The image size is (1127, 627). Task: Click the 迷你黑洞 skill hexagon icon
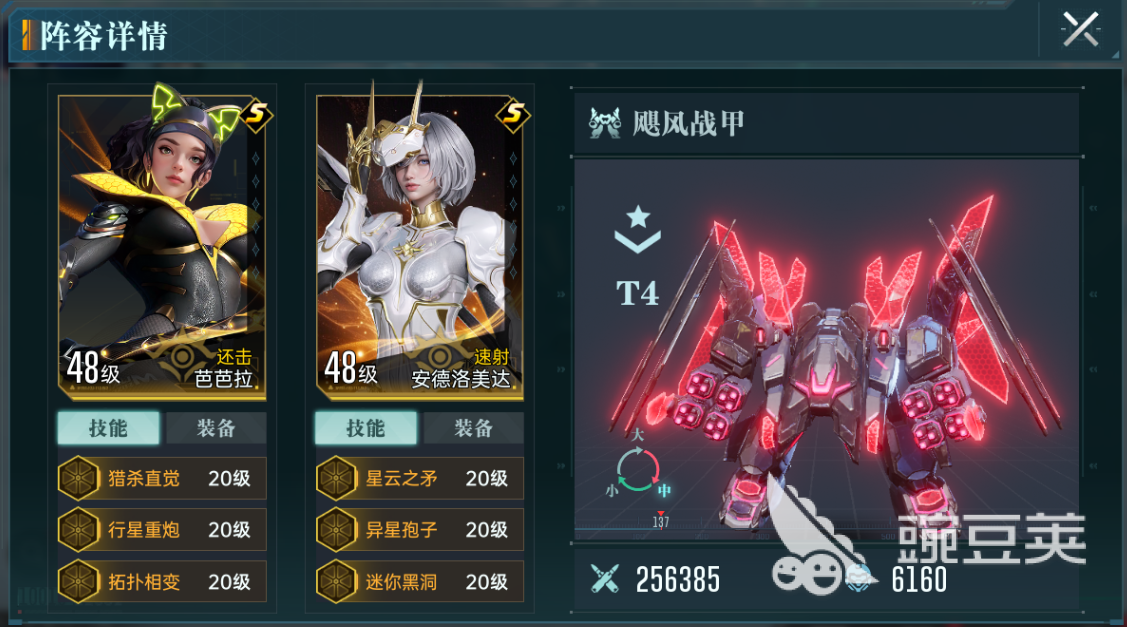pyautogui.click(x=336, y=582)
